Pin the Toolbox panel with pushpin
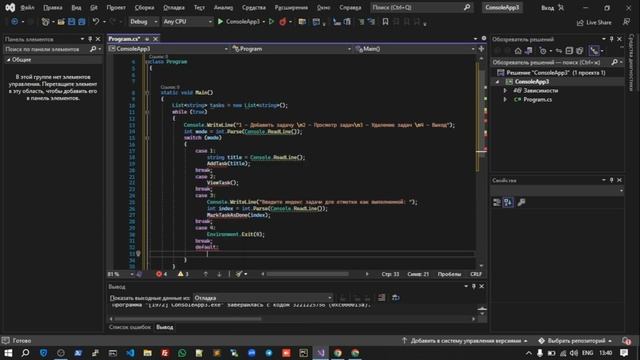Screen dimensions: 640x360 point(90,39)
